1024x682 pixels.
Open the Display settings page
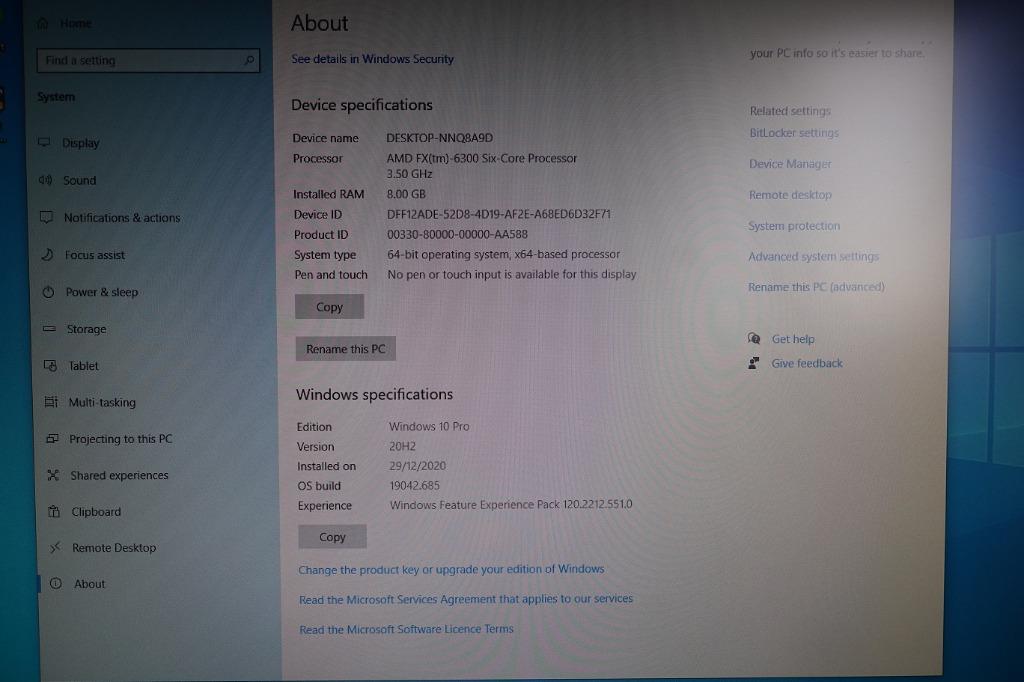click(x=81, y=143)
